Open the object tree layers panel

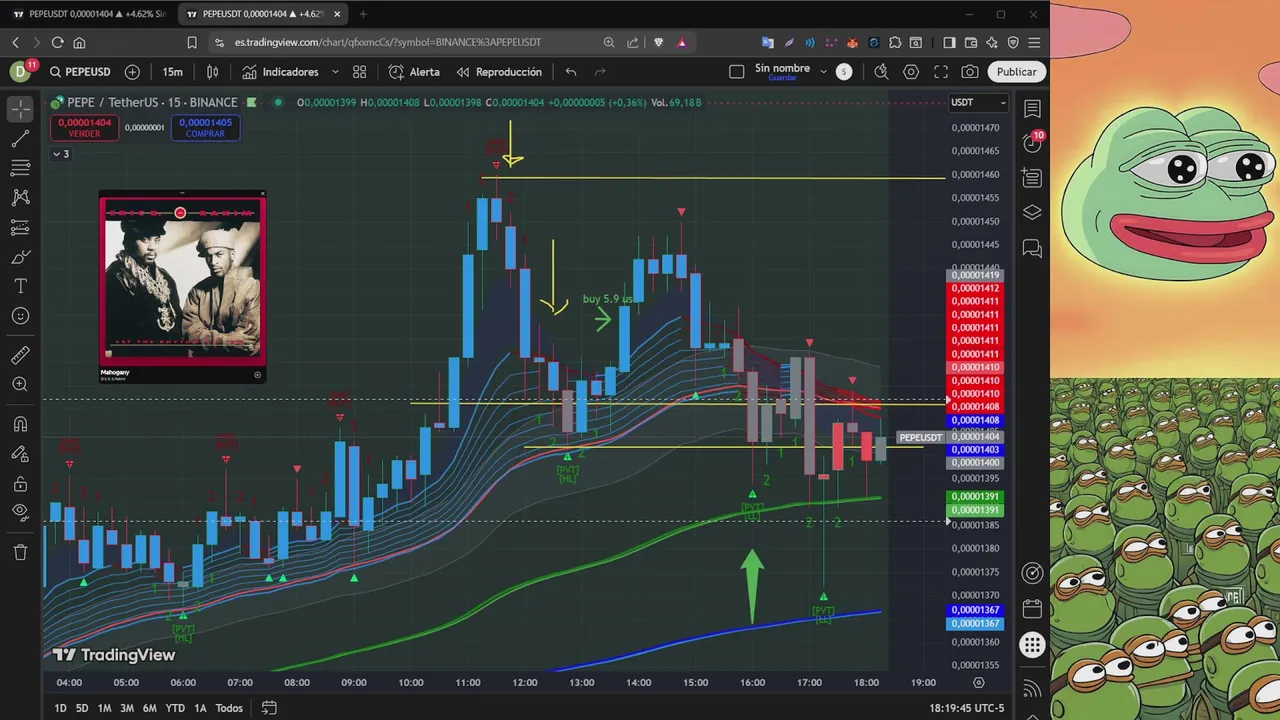(1033, 213)
